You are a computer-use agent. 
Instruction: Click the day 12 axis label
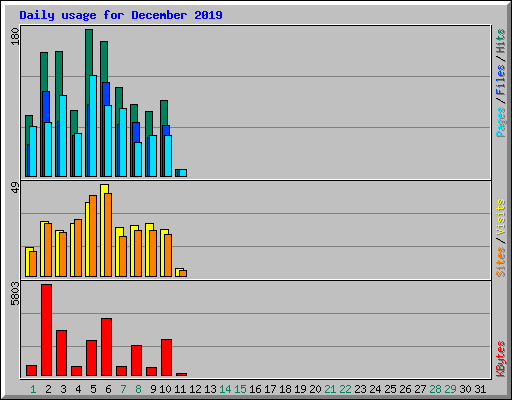tap(195, 389)
